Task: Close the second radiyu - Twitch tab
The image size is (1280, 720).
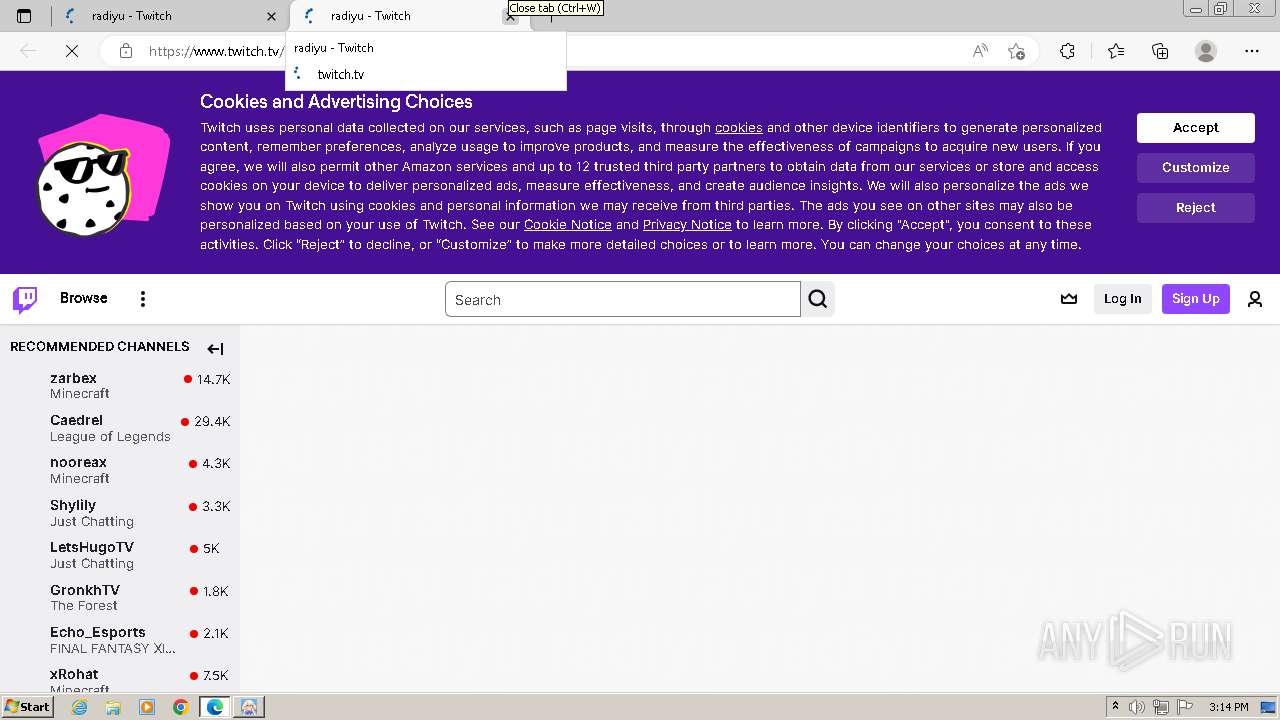Action: click(511, 16)
